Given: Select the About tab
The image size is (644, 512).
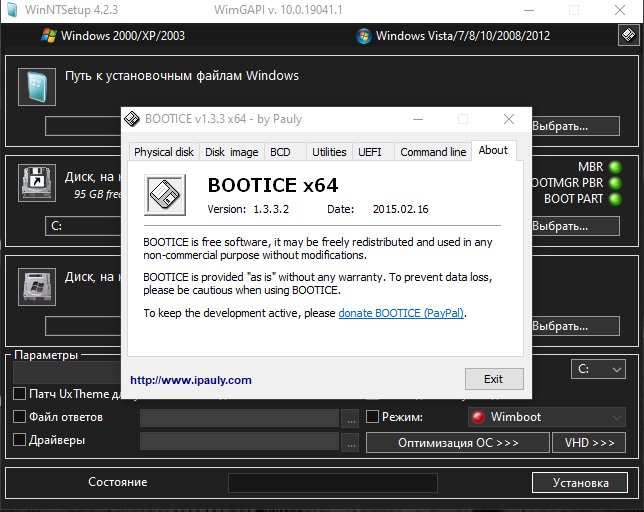Looking at the screenshot, I should coord(493,150).
